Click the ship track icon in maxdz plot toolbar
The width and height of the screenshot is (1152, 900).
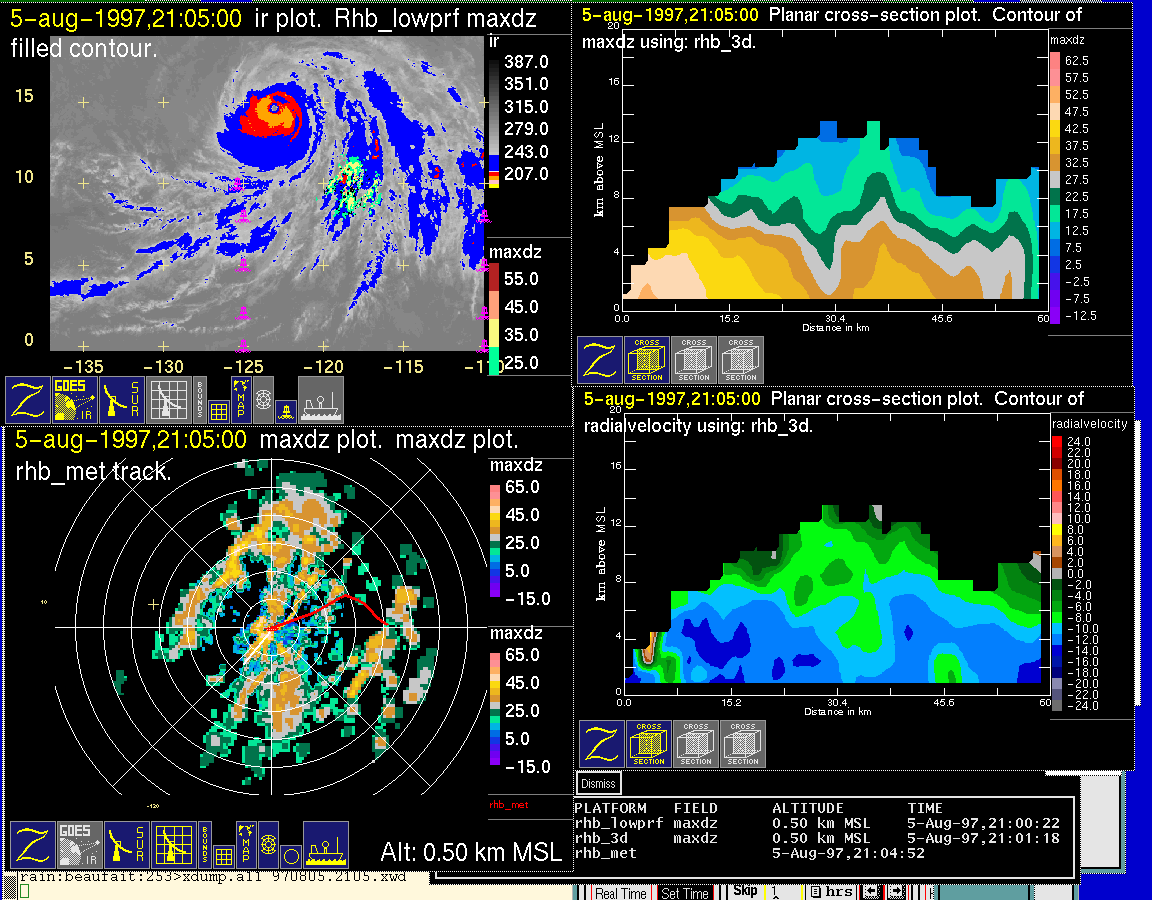click(325, 845)
